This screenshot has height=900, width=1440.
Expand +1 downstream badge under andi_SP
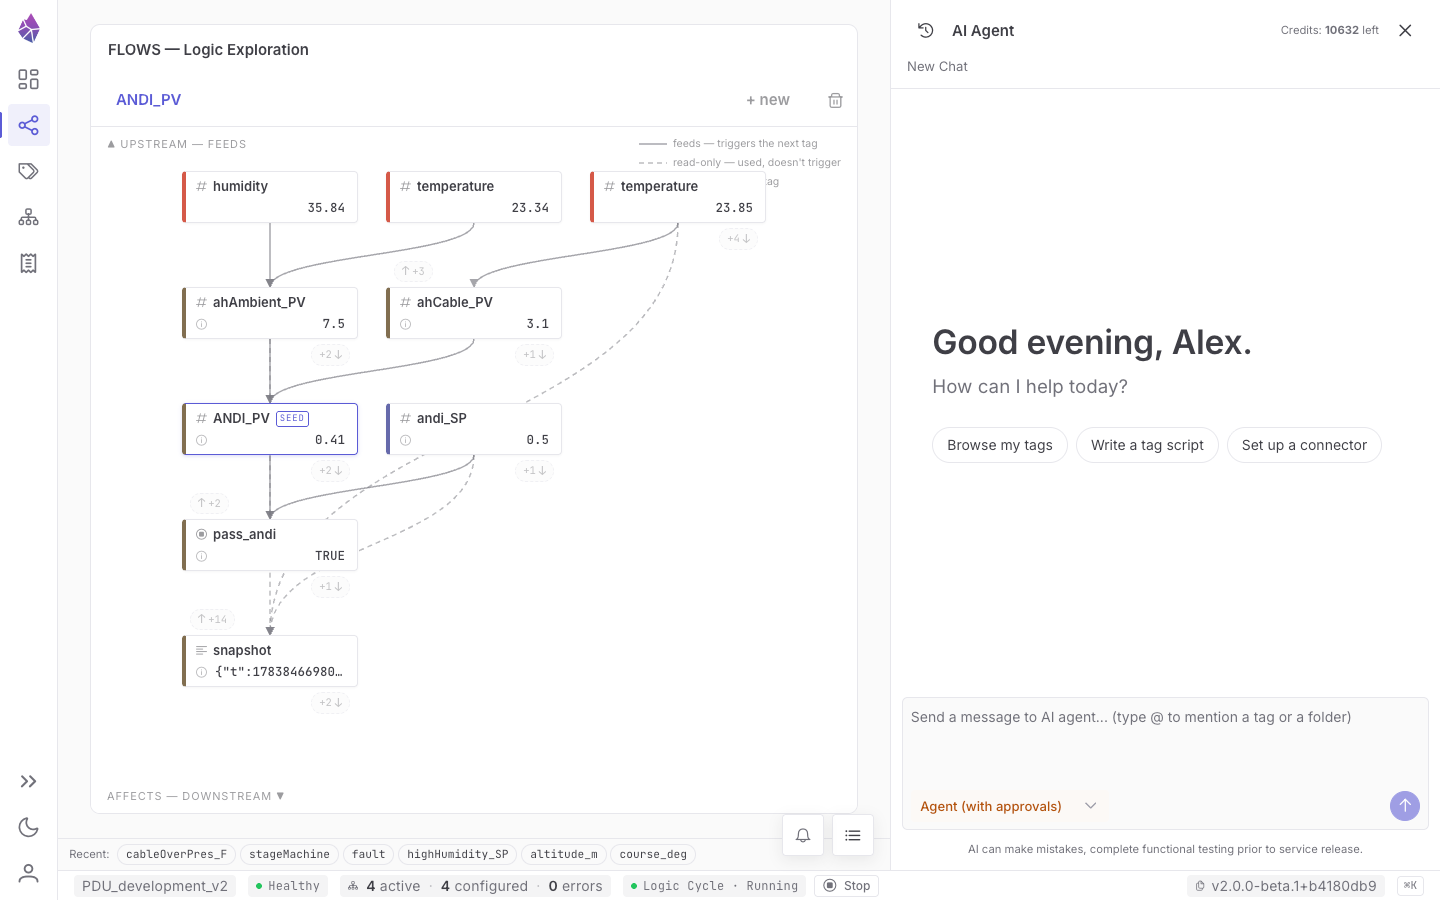[x=535, y=471]
